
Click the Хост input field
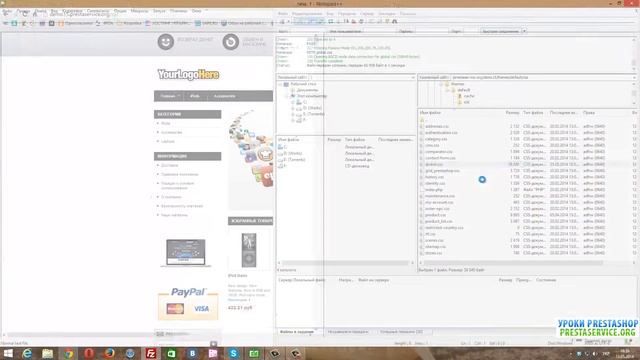coord(309,31)
